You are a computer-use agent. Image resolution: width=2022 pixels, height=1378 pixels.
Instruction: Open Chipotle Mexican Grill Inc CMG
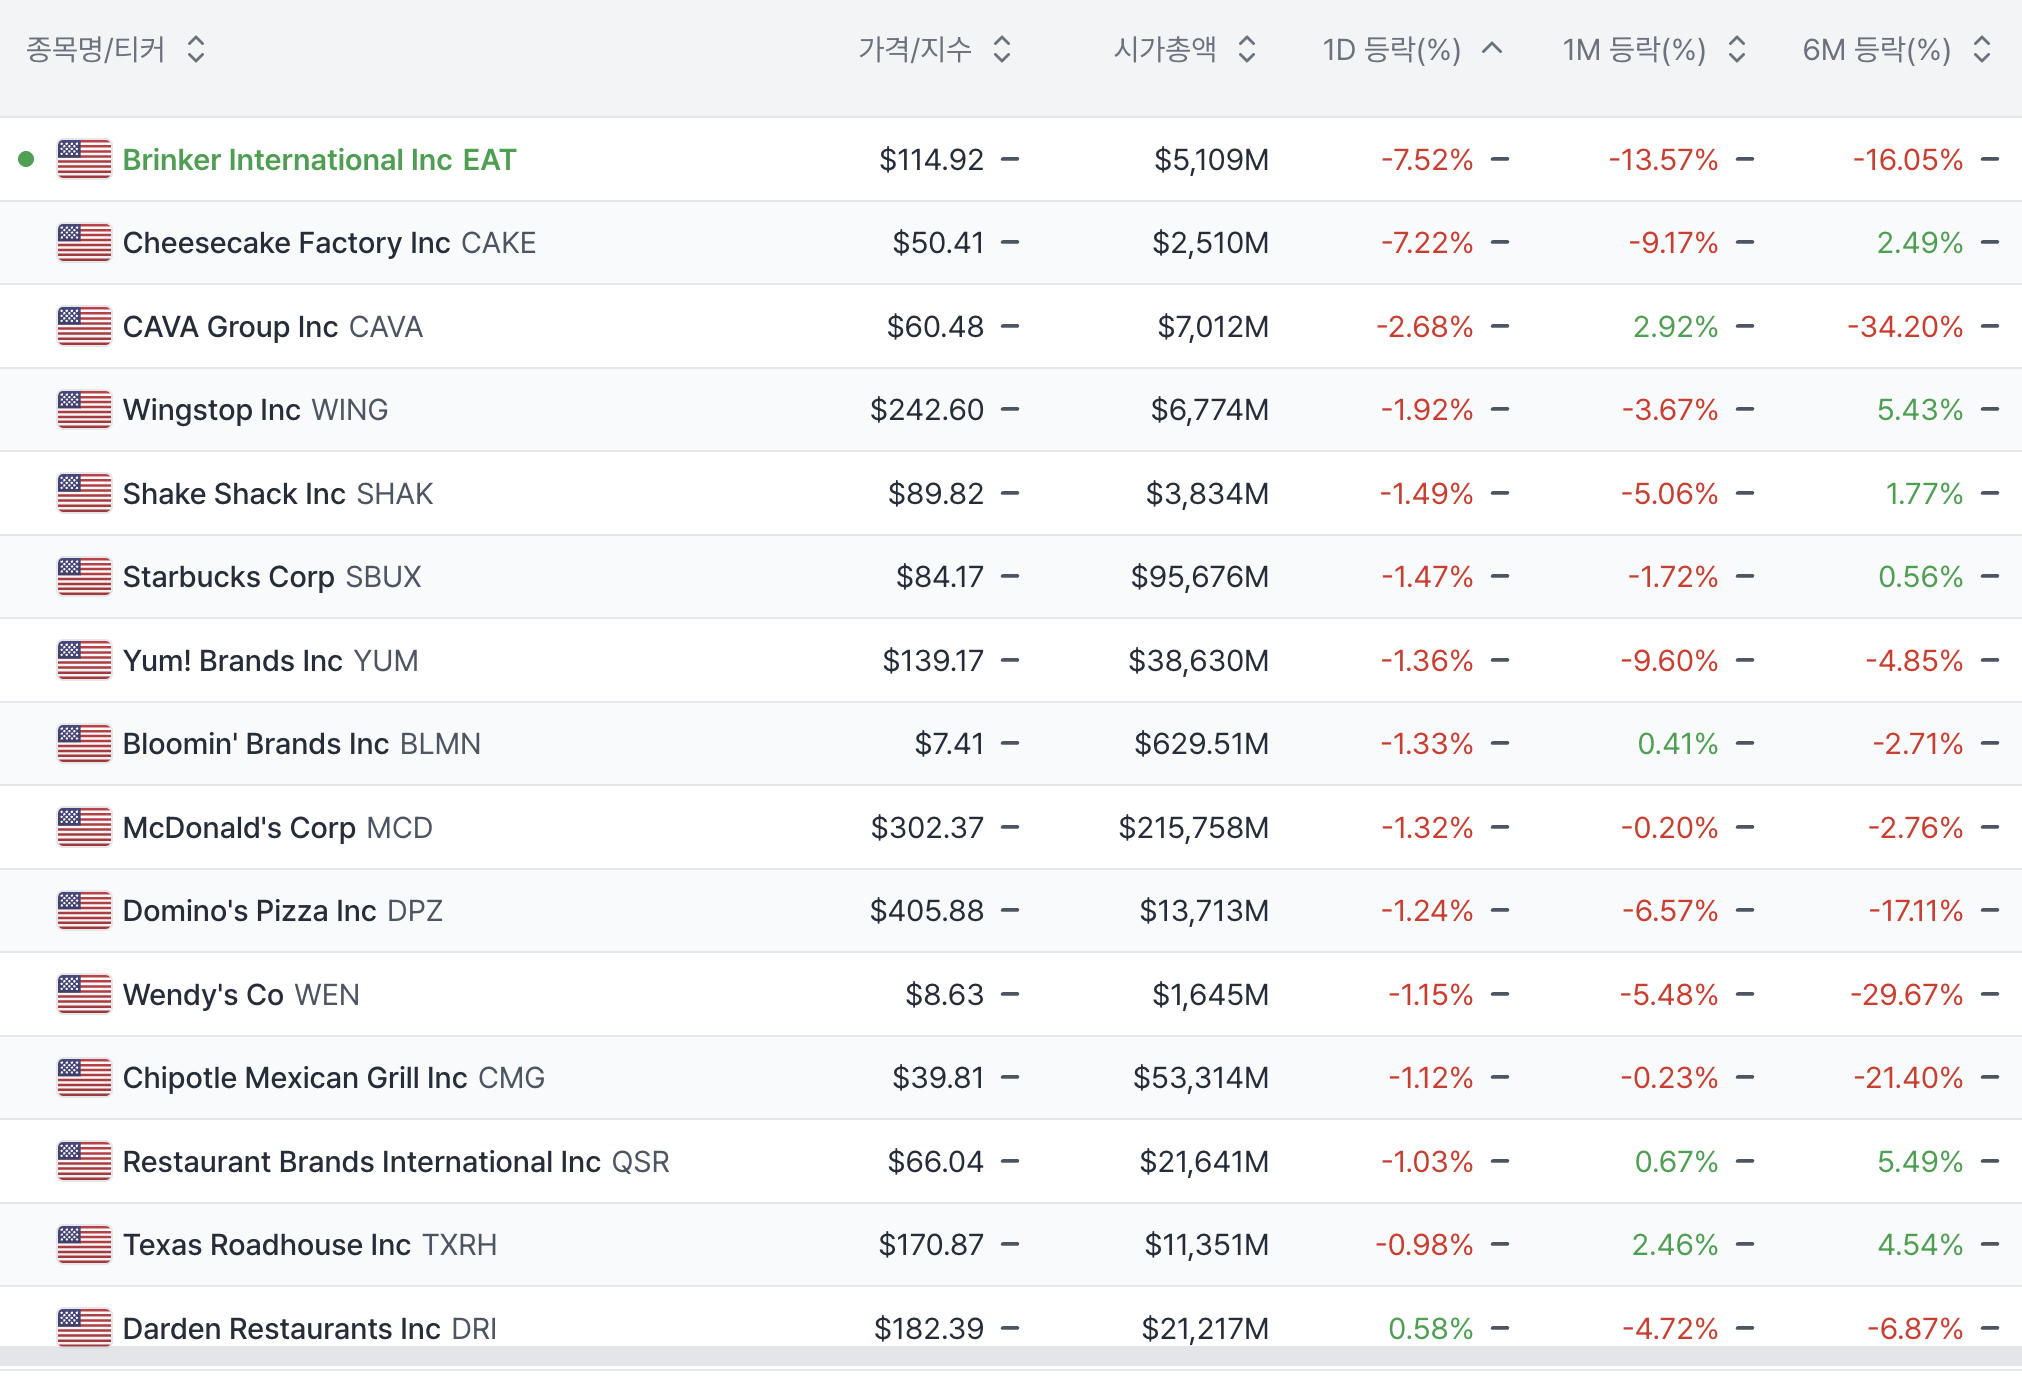coord(333,1078)
